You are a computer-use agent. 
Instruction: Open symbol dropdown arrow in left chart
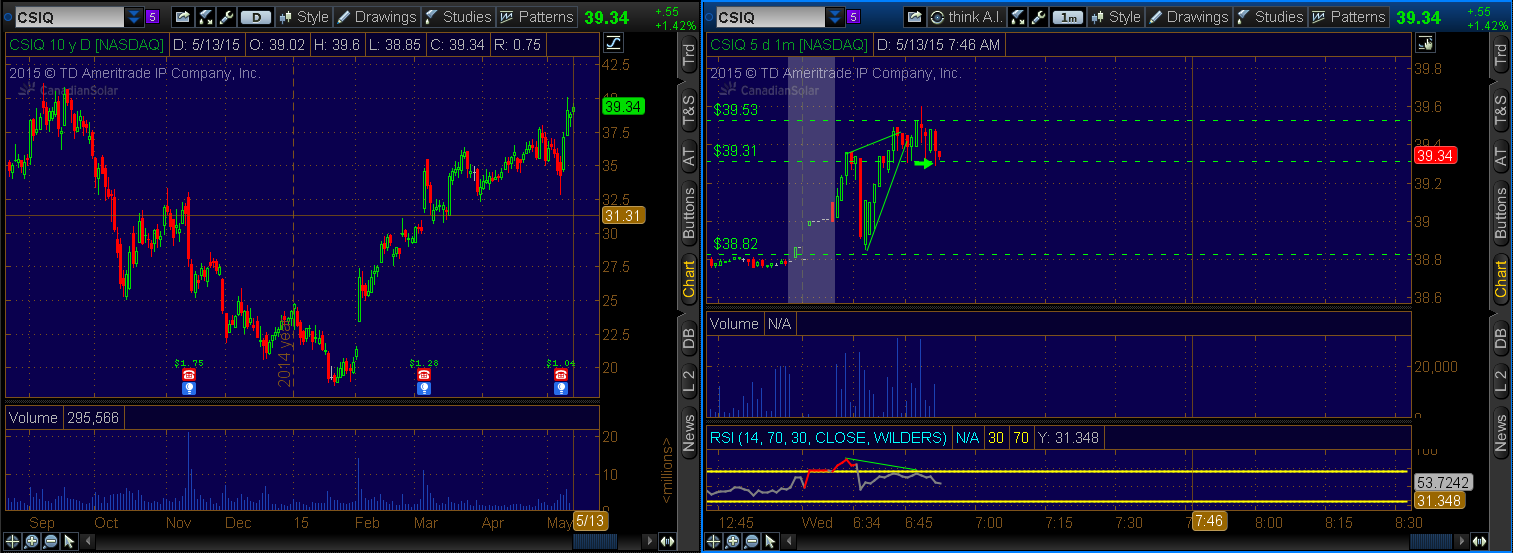[134, 17]
